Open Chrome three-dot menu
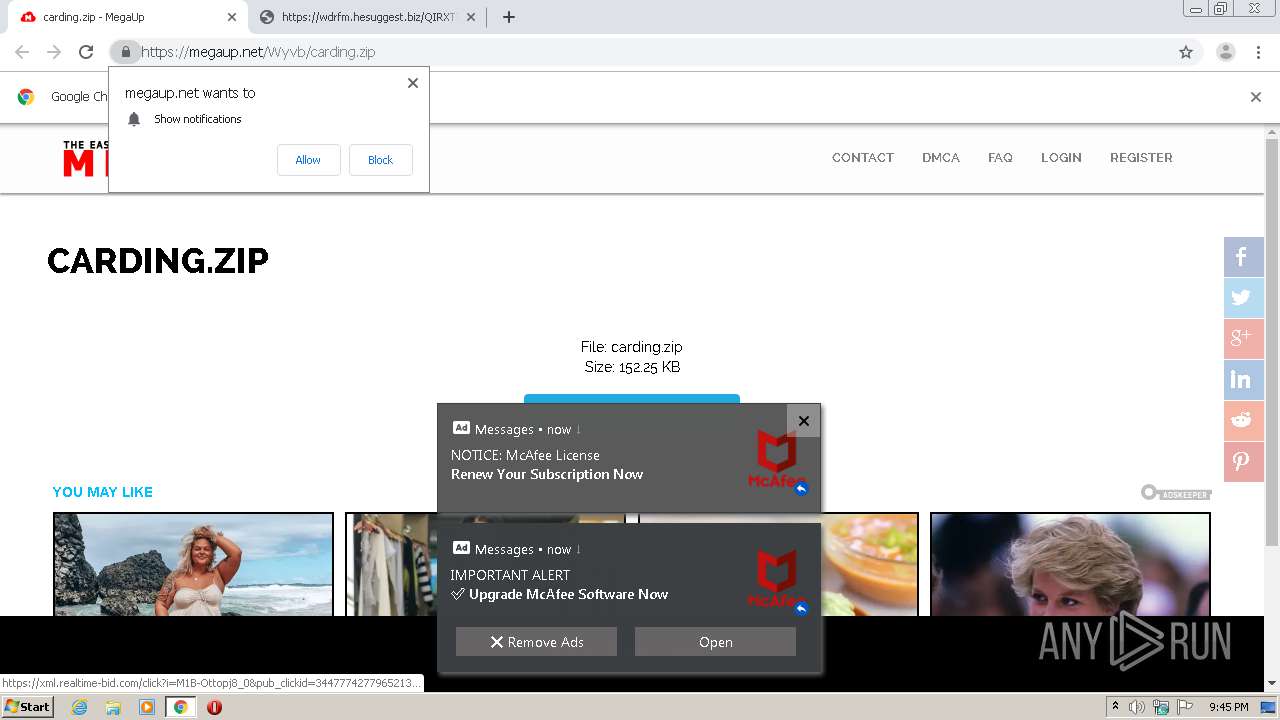The image size is (1280, 720). coord(1258,52)
